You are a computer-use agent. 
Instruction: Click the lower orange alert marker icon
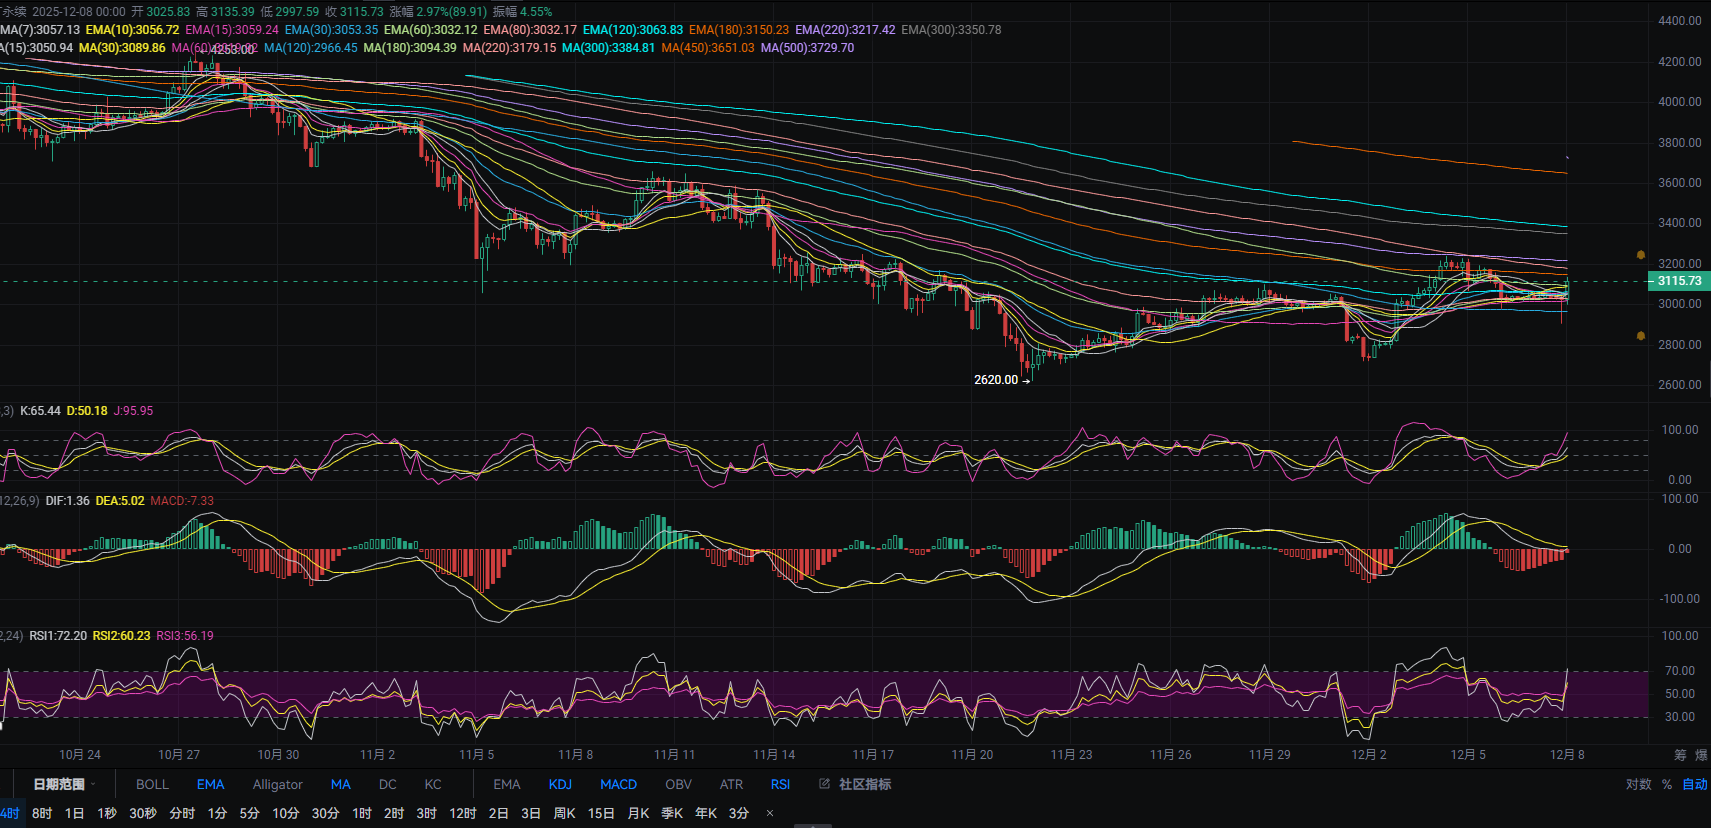pyautogui.click(x=1640, y=336)
